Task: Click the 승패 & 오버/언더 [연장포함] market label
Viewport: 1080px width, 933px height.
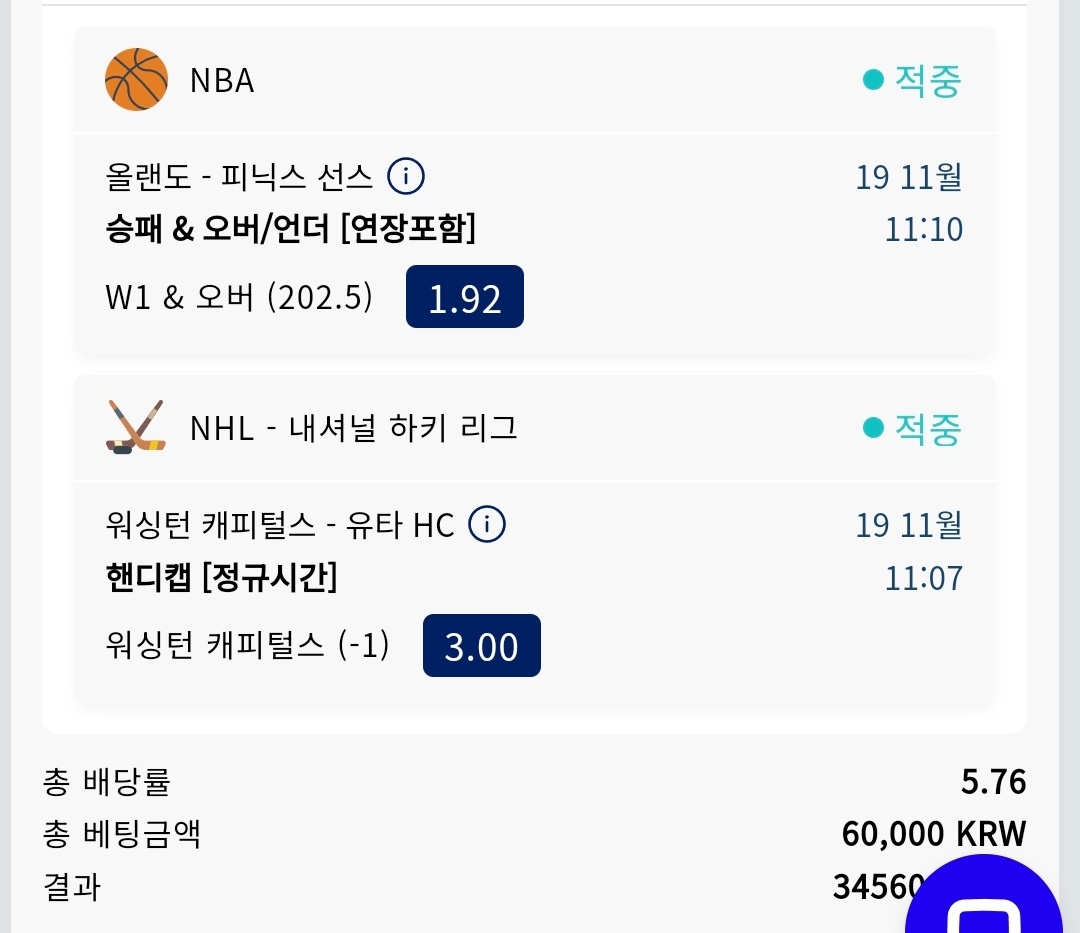Action: pyautogui.click(x=291, y=230)
